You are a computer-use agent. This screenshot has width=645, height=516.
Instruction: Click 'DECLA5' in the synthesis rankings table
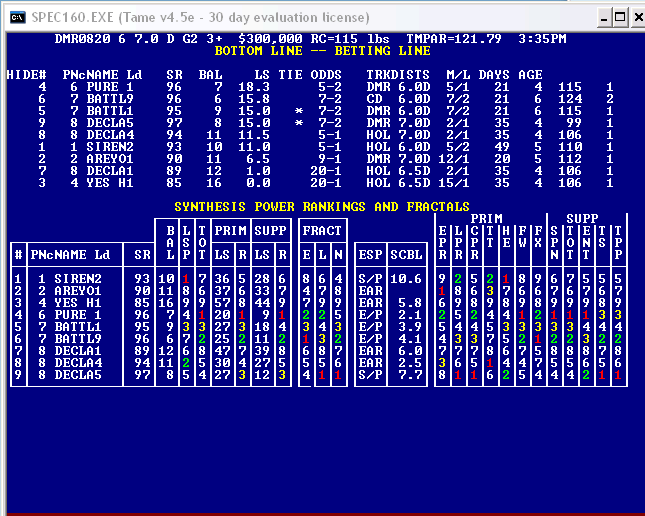[x=78, y=374]
